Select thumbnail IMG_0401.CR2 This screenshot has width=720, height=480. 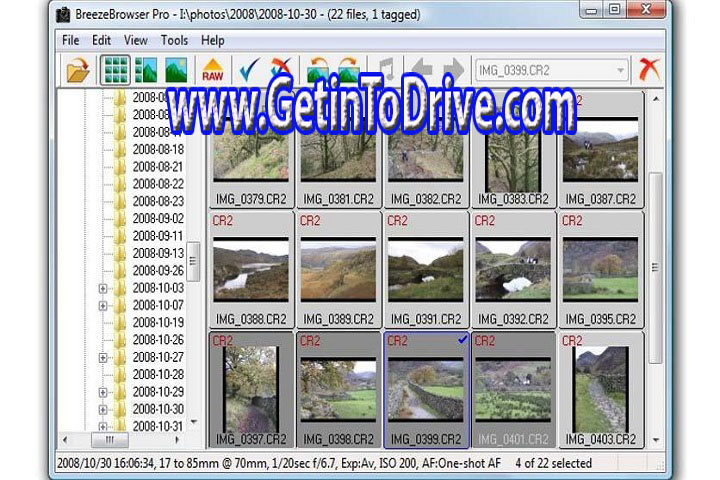(x=513, y=390)
